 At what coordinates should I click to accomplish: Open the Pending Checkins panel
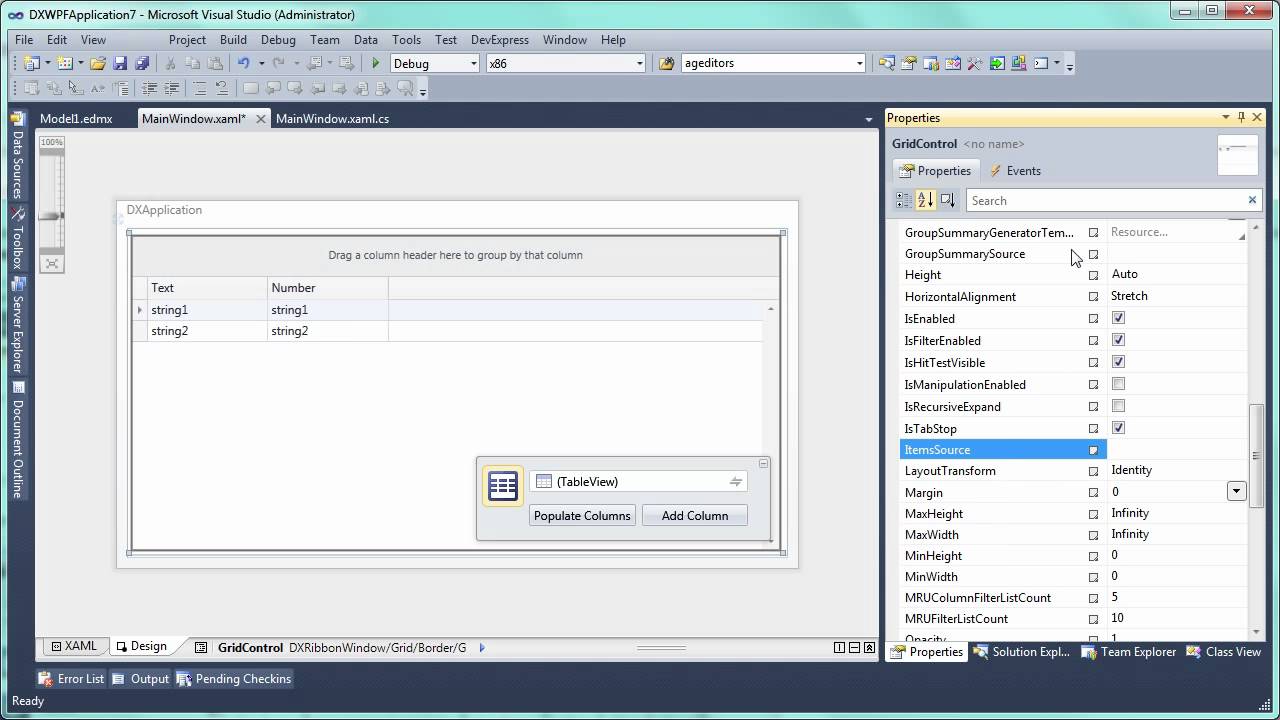coord(234,679)
